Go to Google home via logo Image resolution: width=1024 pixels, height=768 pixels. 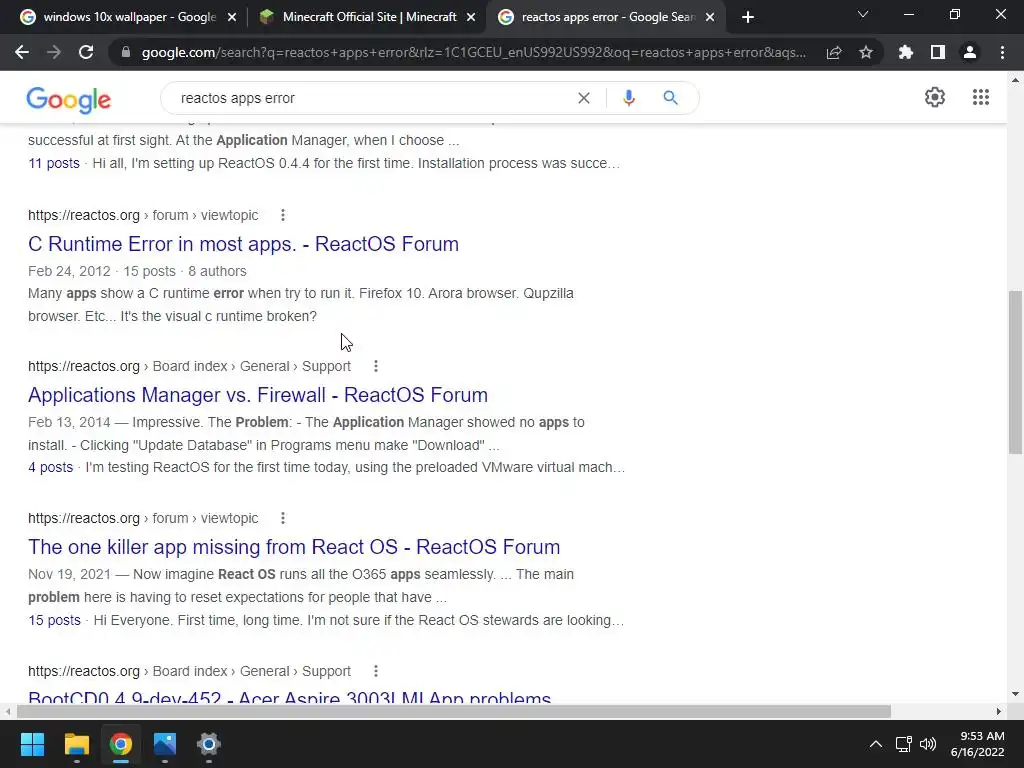pos(69,99)
